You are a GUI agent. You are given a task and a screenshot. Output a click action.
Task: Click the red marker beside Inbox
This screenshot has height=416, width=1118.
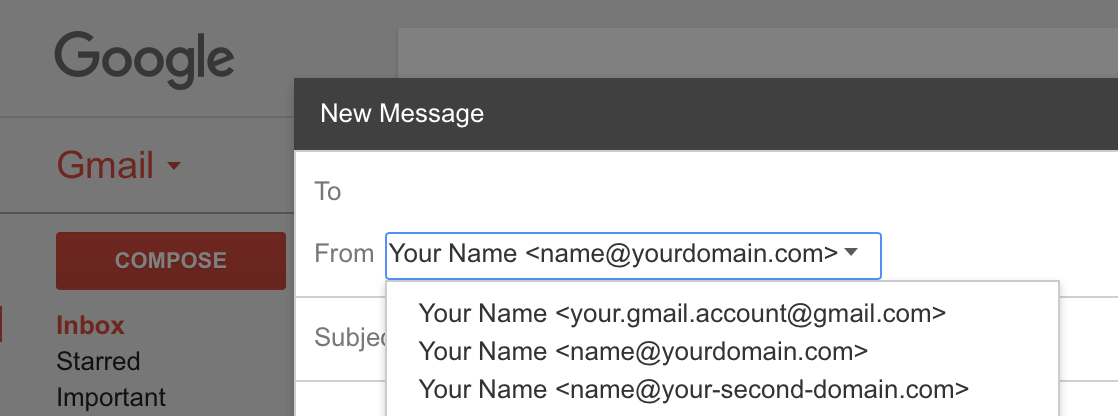click(x=1, y=325)
